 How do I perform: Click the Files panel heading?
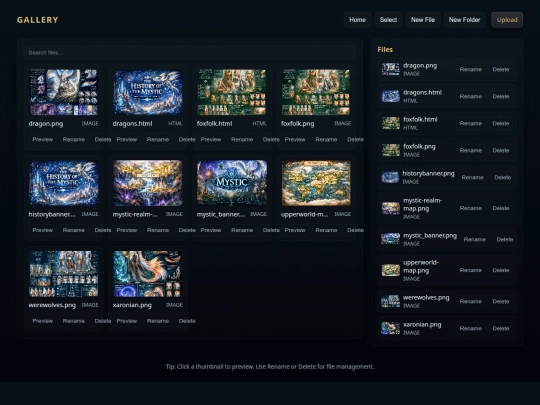[385, 50]
